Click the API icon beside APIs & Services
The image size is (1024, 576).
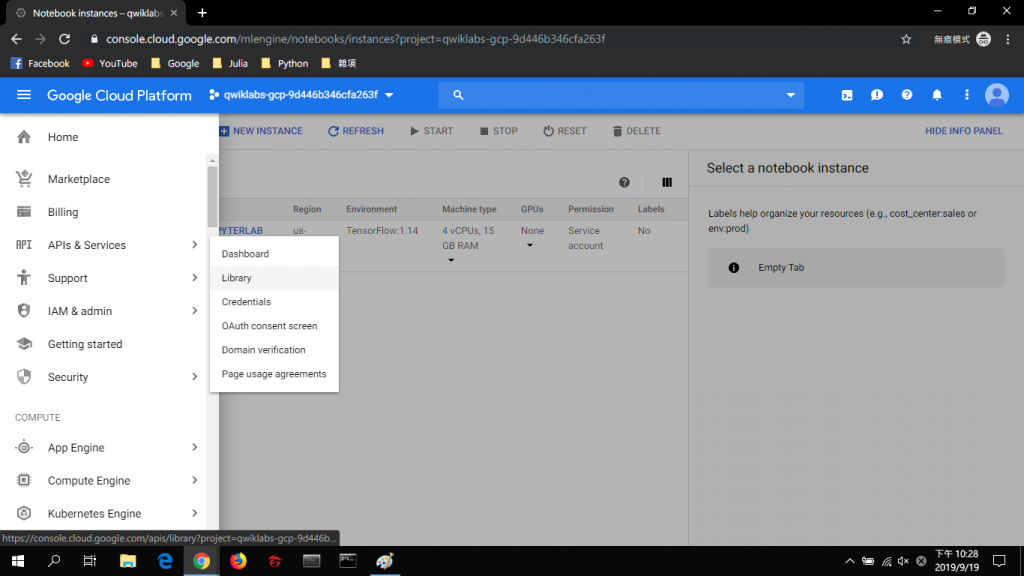tap(24, 245)
